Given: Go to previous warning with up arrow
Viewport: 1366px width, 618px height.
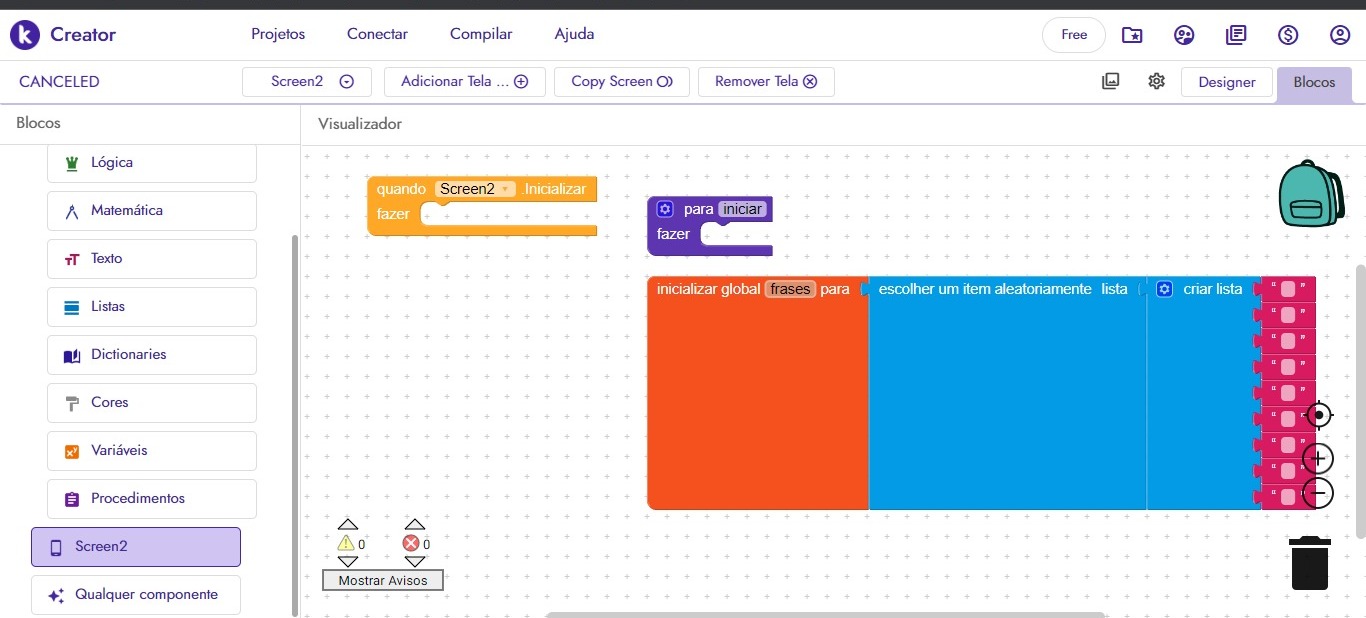Looking at the screenshot, I should 348,524.
